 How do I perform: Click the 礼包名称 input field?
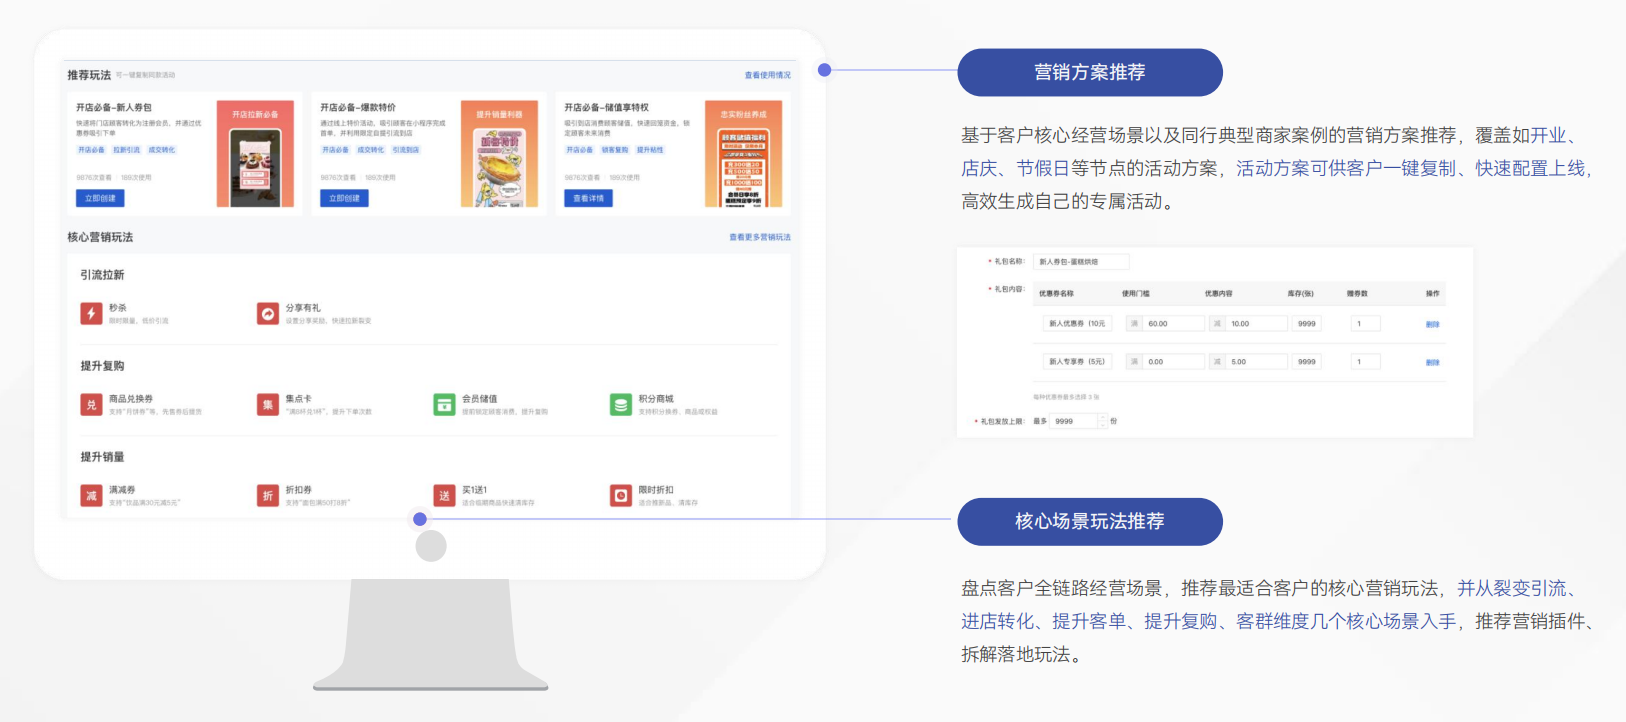1081,262
